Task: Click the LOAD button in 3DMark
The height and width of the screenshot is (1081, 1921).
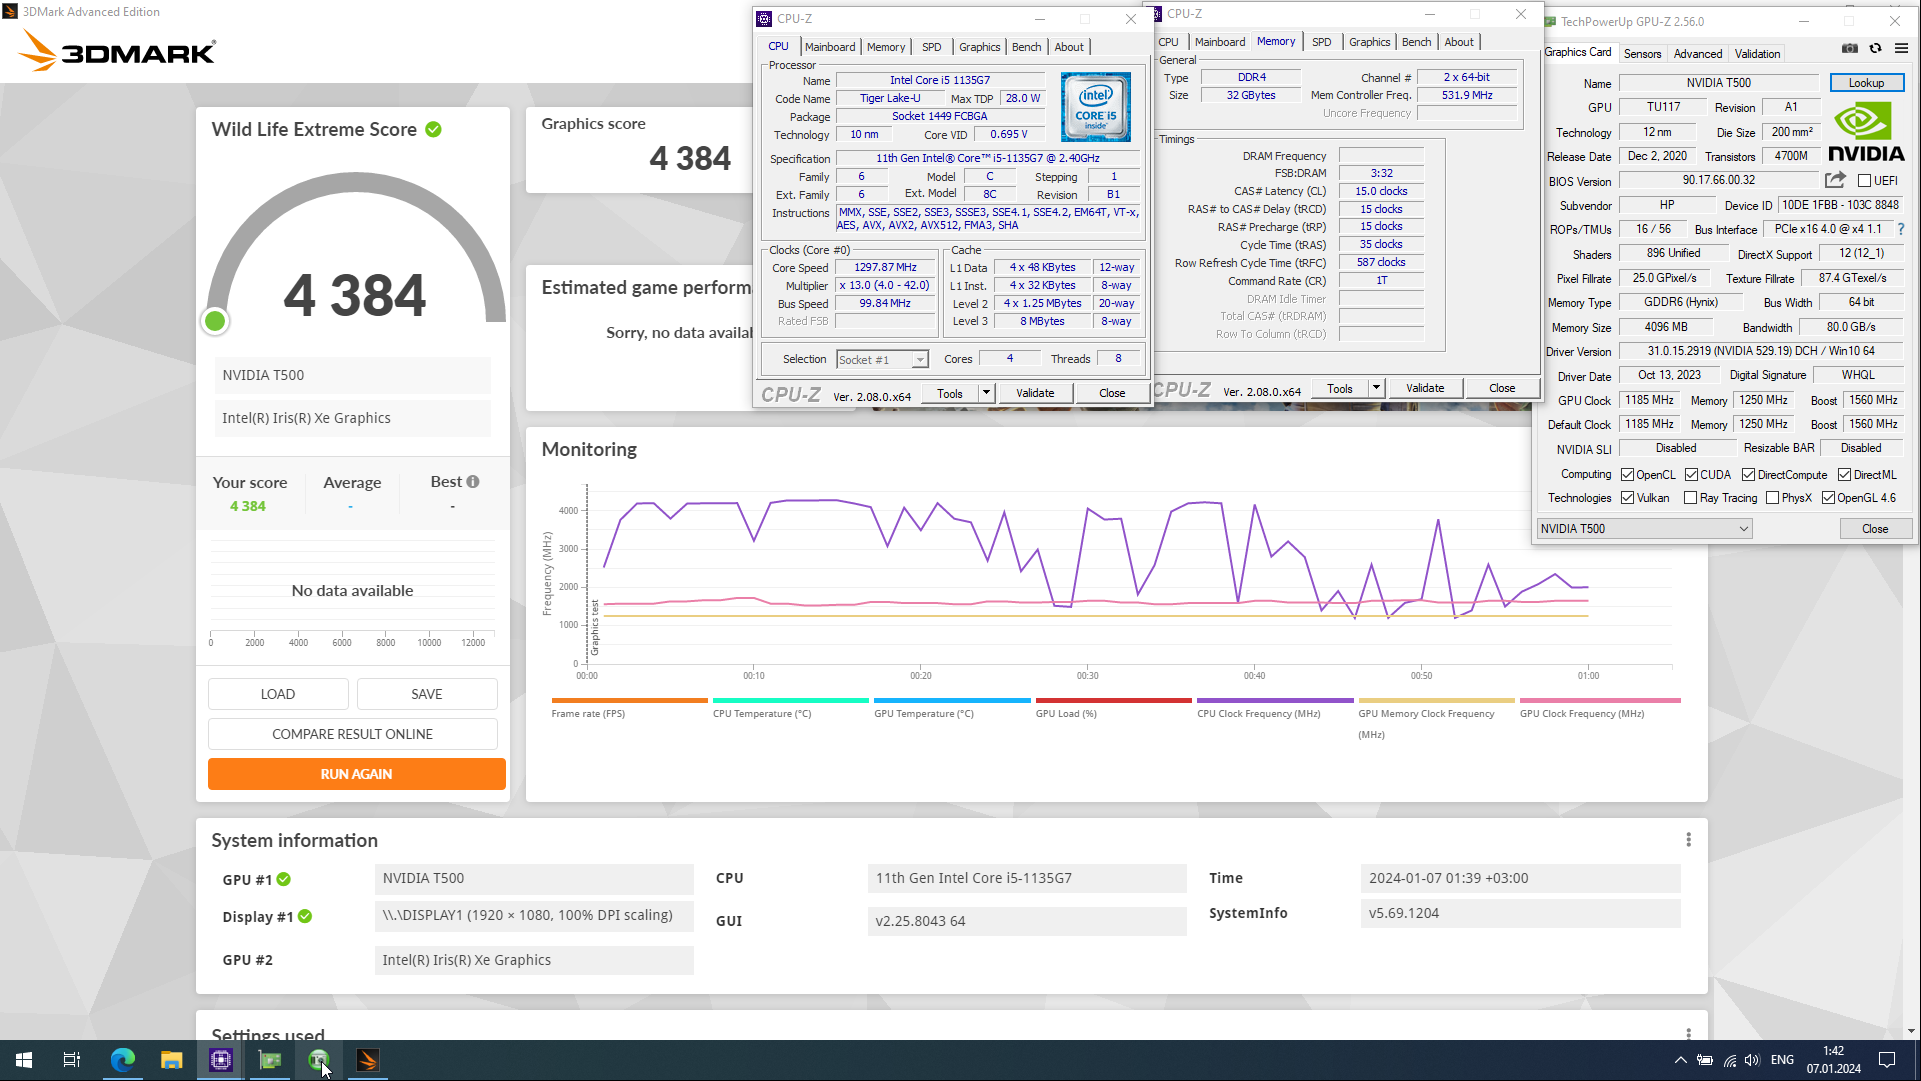Action: tap(278, 694)
